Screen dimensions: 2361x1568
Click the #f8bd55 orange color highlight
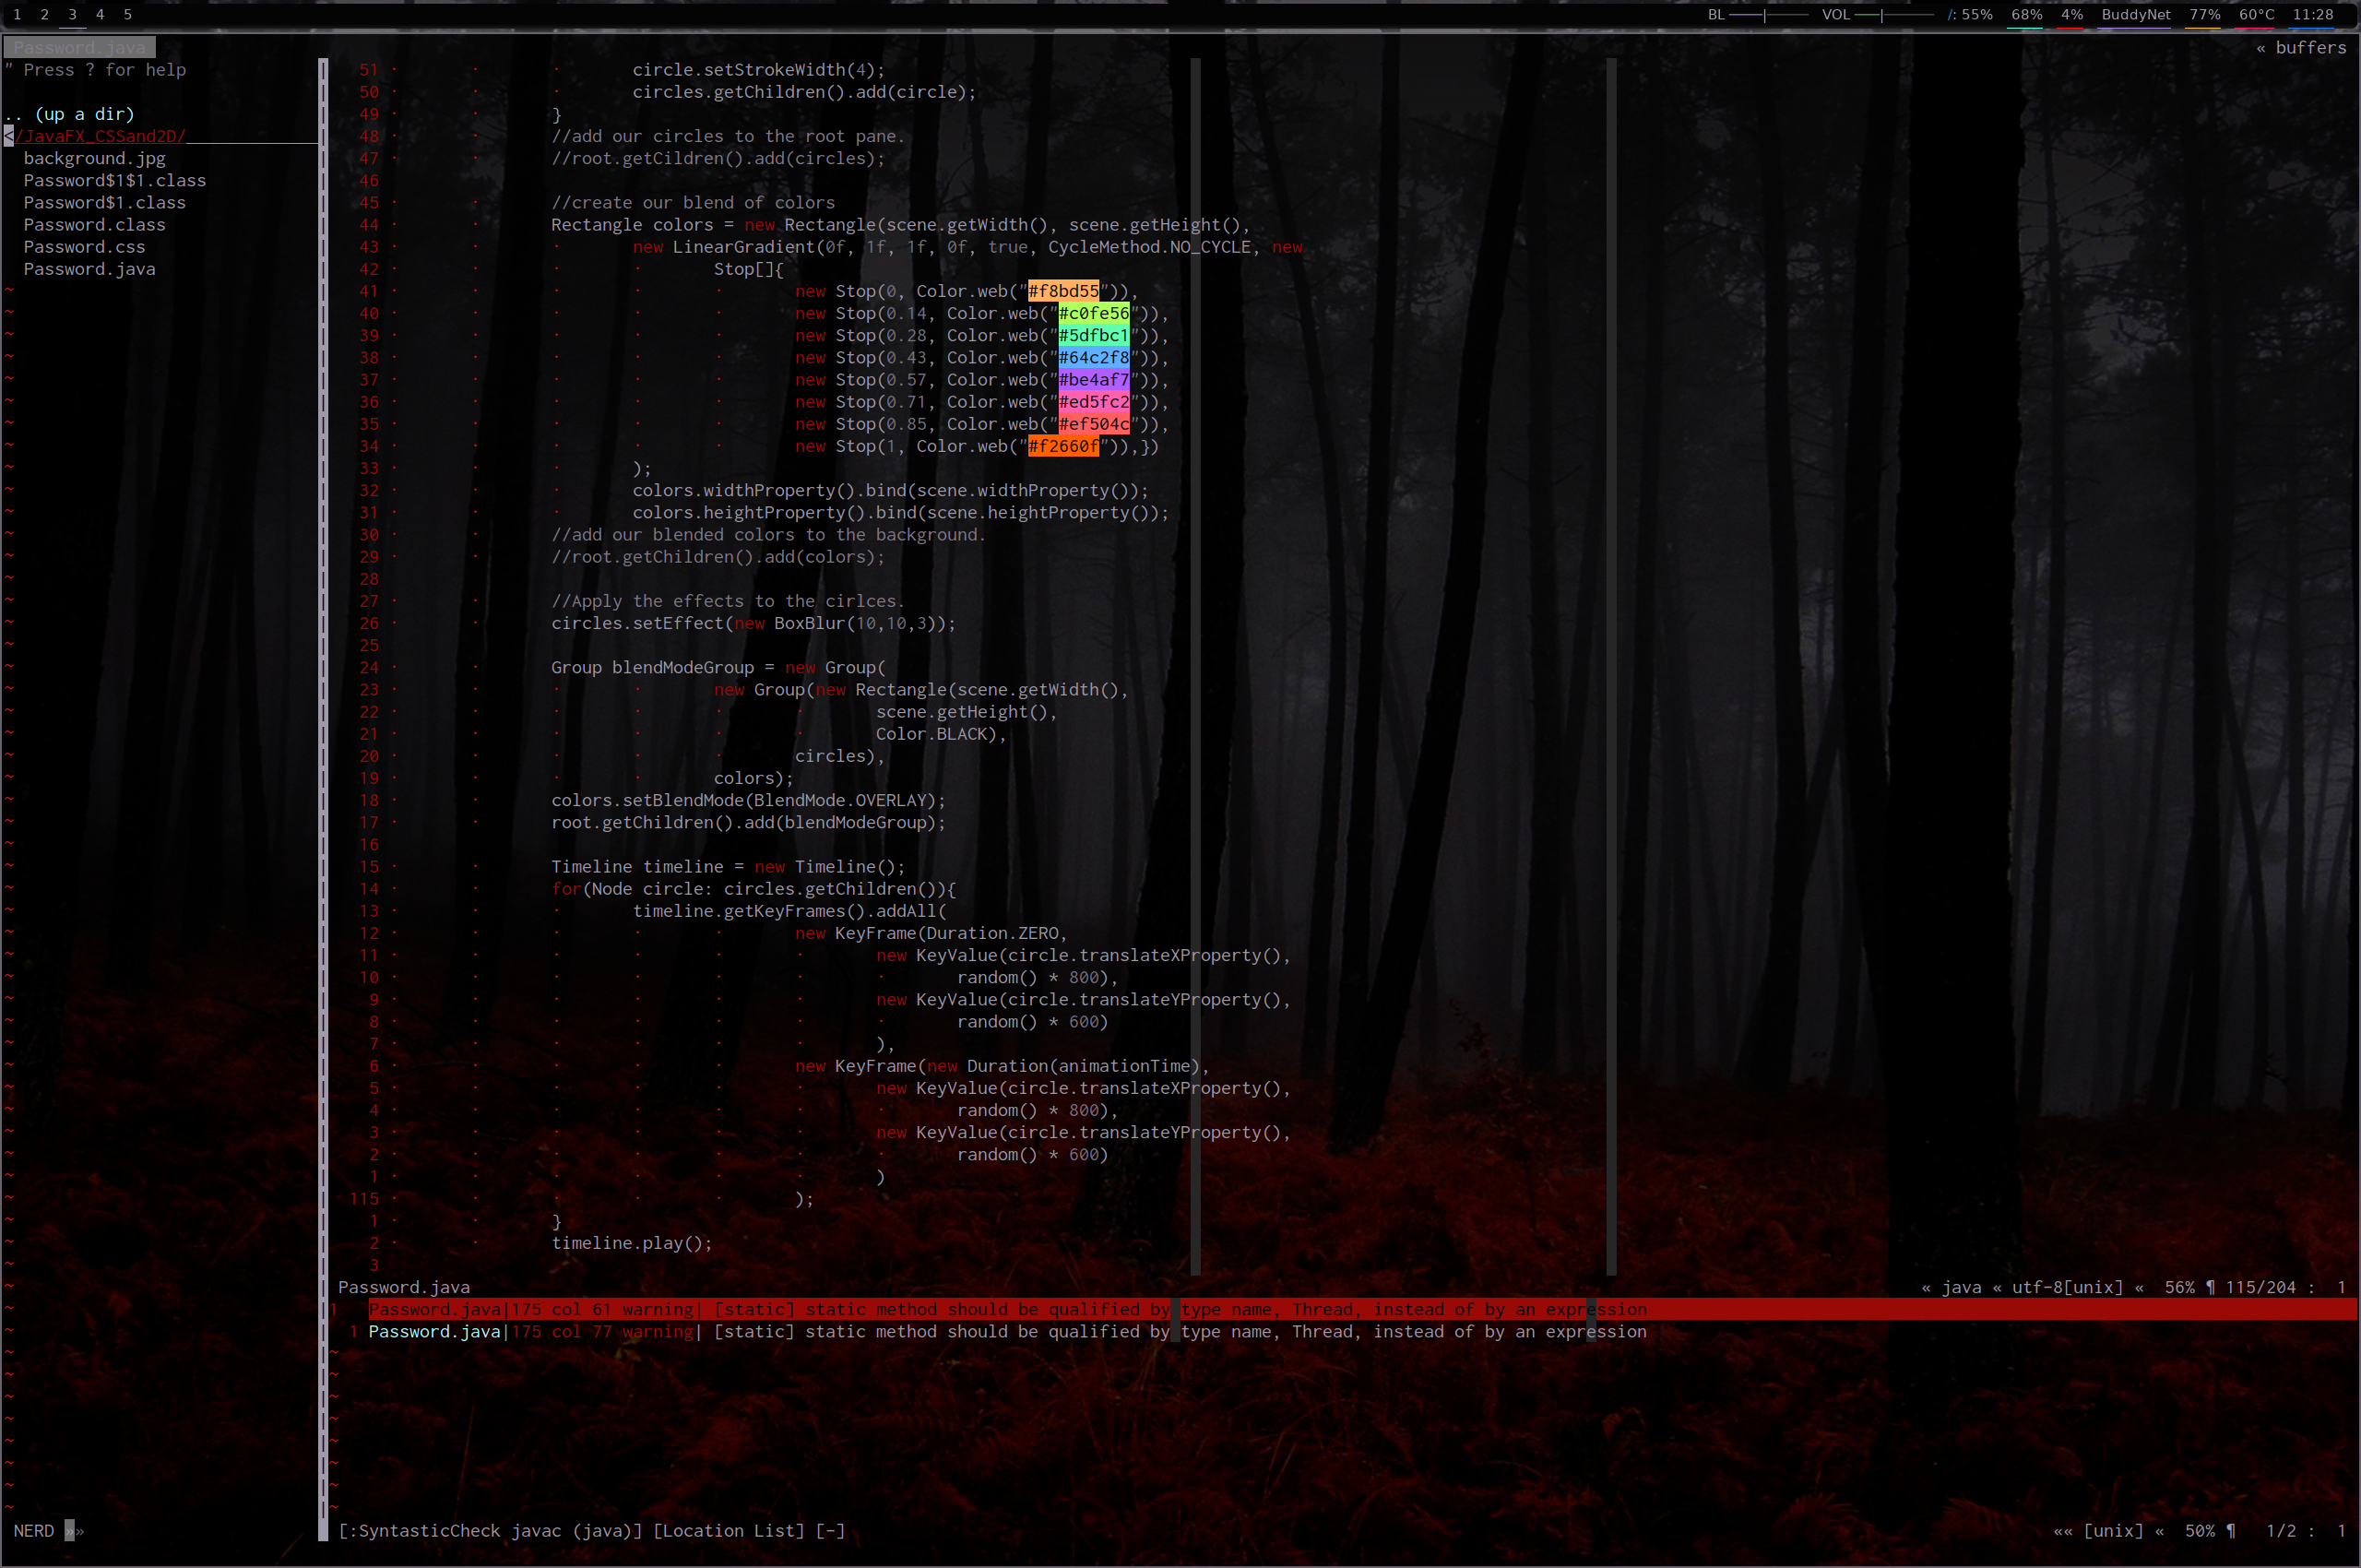(x=1063, y=291)
